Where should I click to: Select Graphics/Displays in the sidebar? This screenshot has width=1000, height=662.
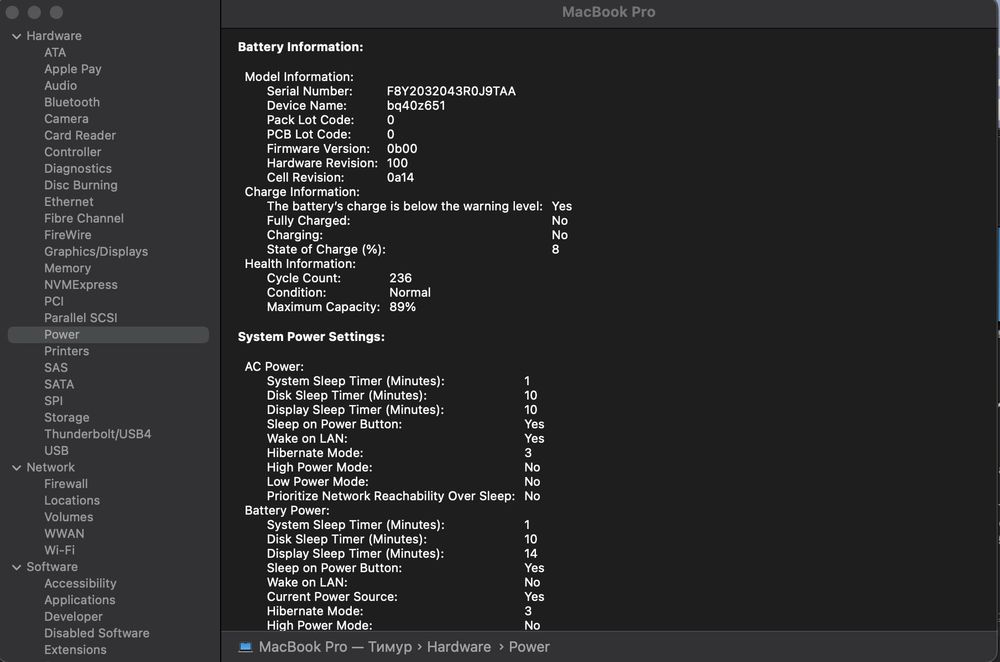pos(96,251)
